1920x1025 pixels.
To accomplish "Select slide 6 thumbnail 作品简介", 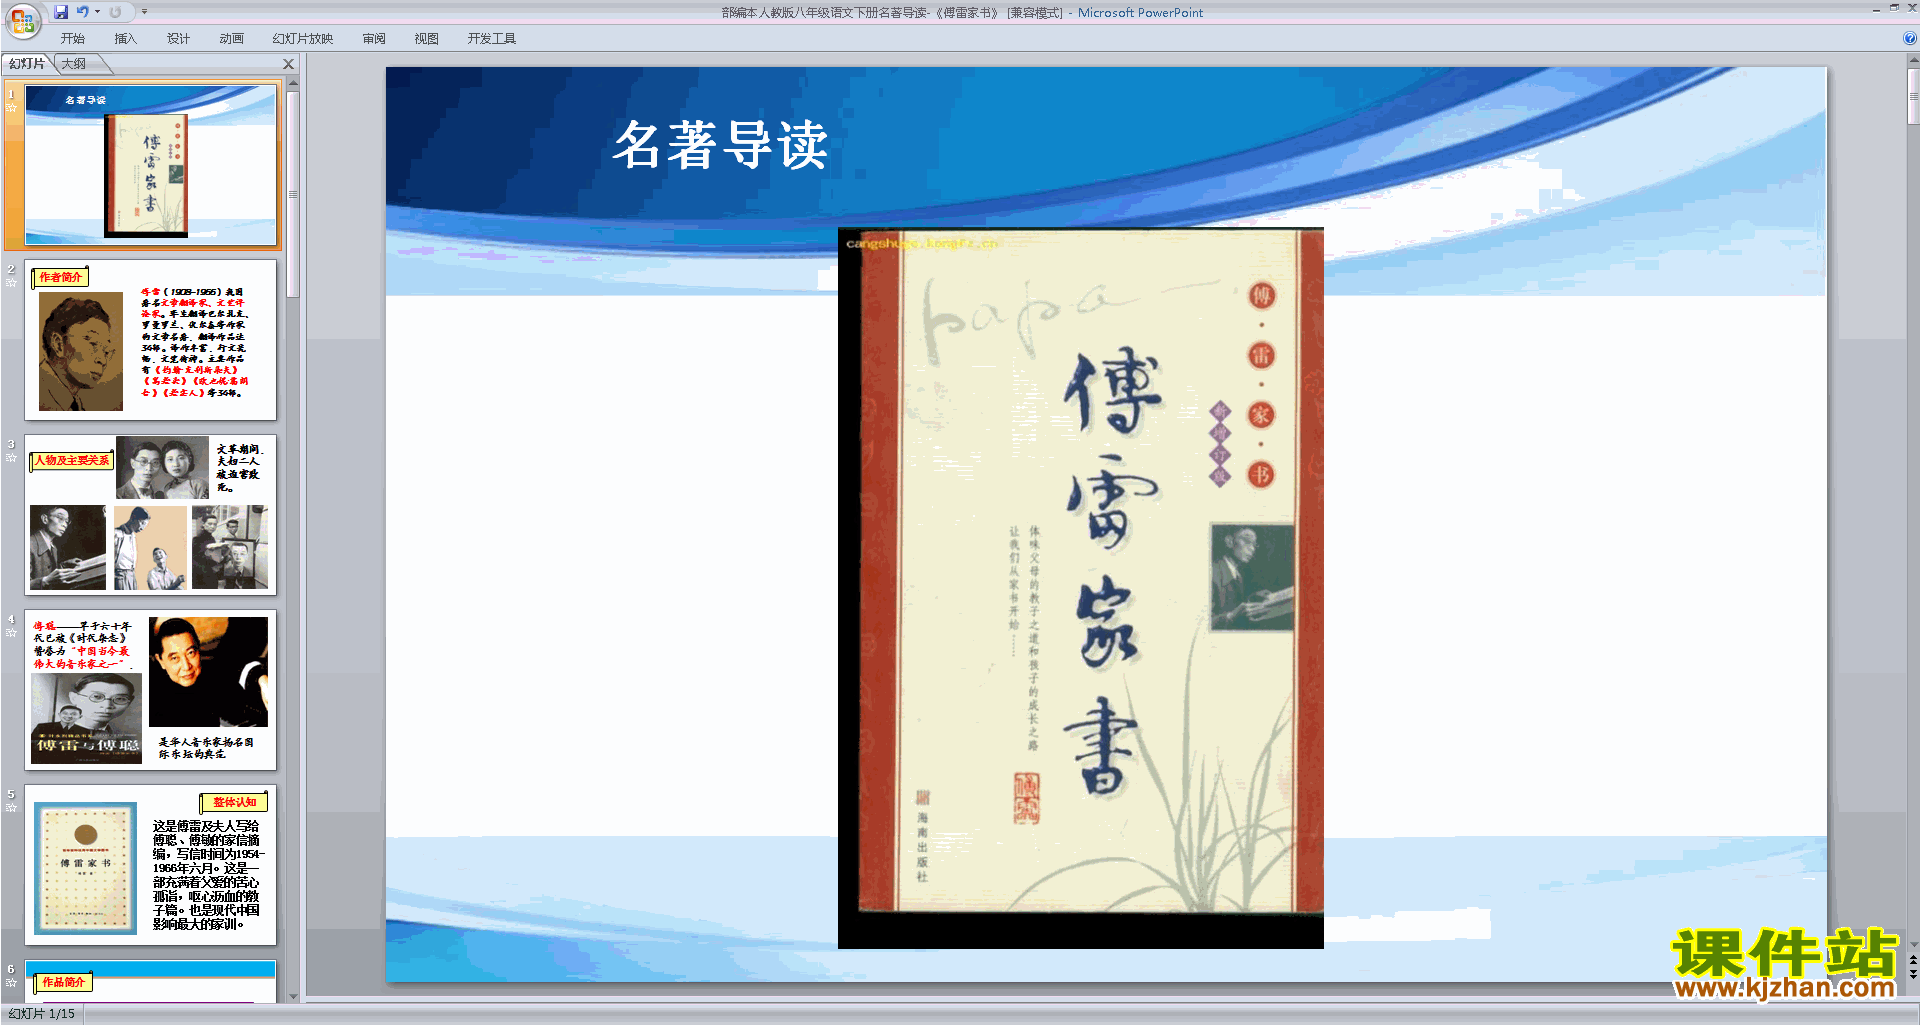I will coord(151,981).
